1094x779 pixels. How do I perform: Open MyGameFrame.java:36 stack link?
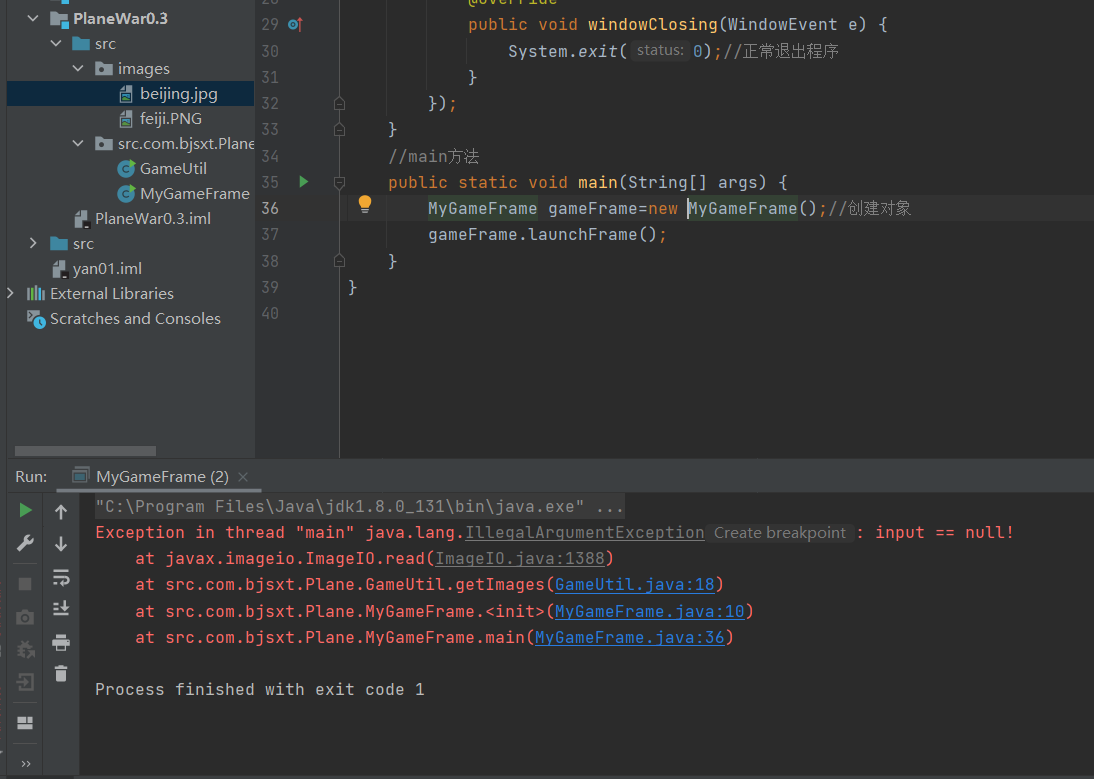629,637
